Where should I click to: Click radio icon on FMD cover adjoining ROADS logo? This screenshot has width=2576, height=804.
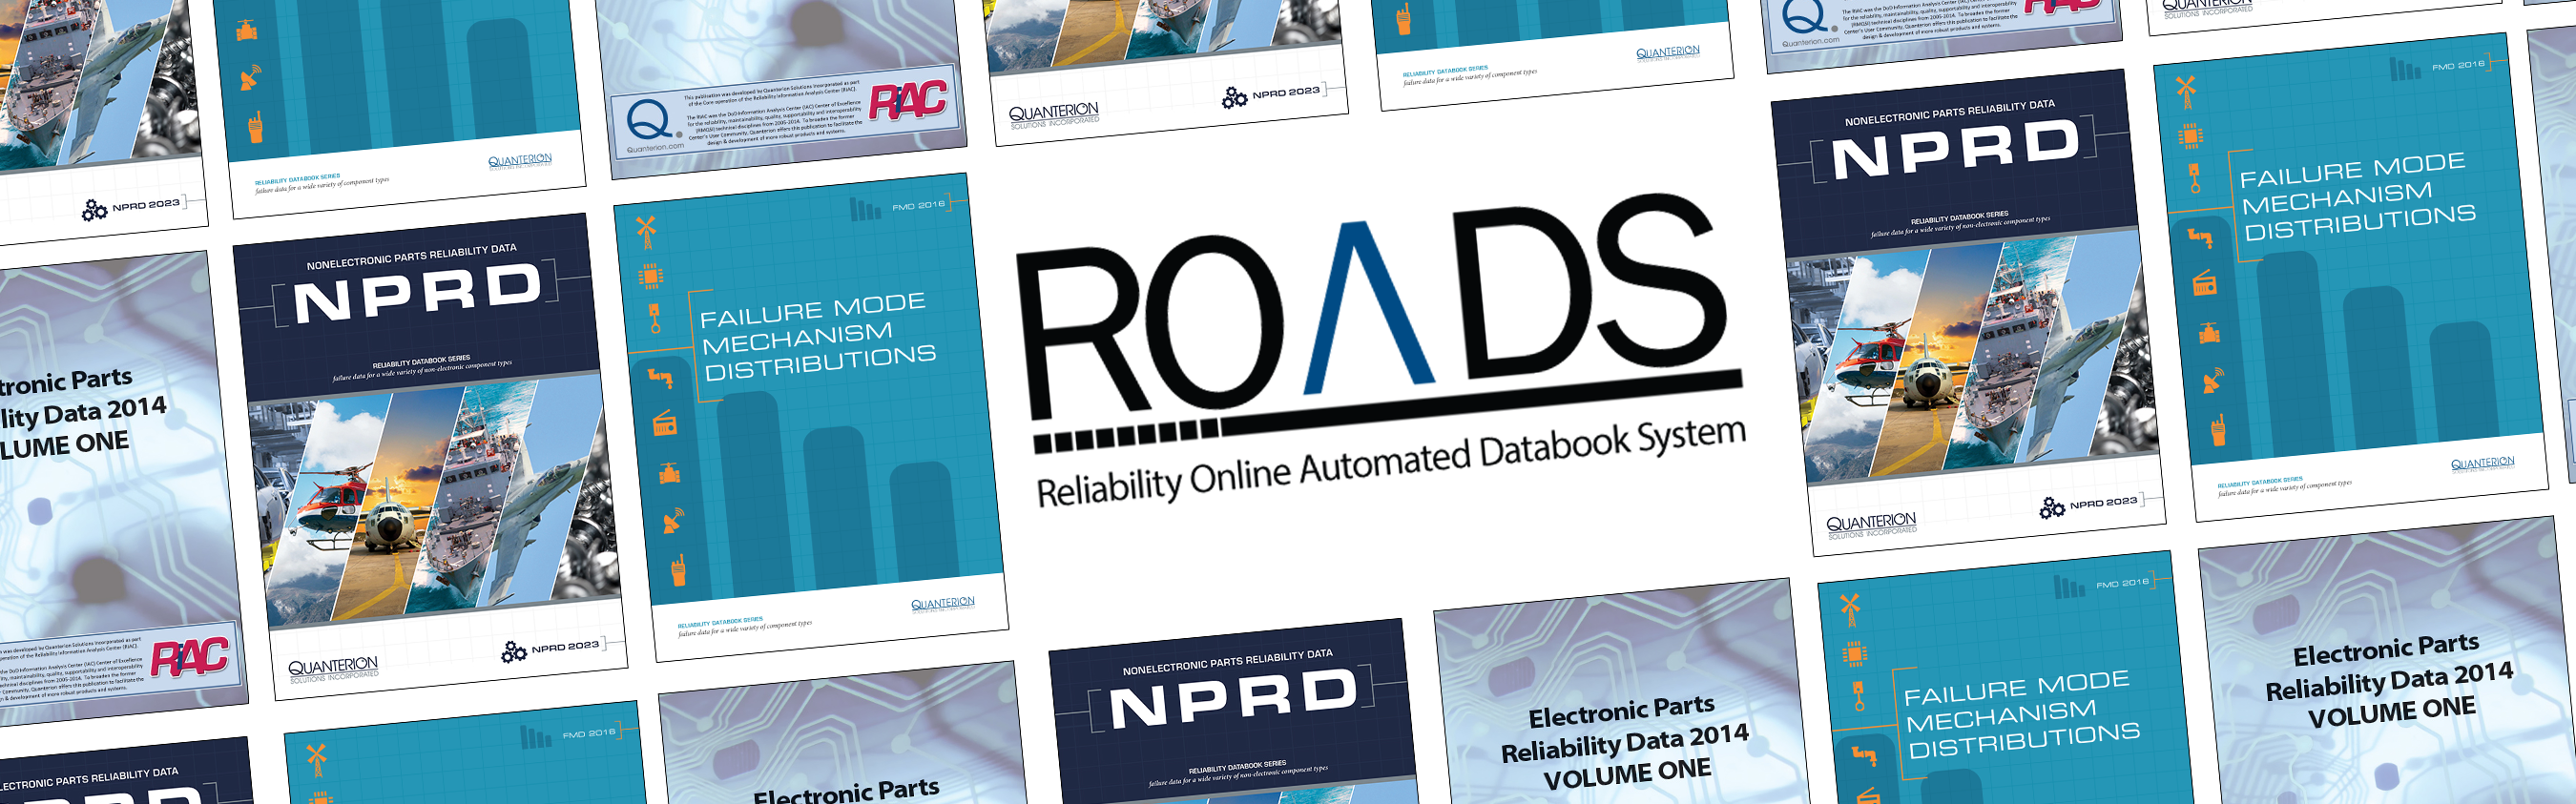(x=665, y=424)
